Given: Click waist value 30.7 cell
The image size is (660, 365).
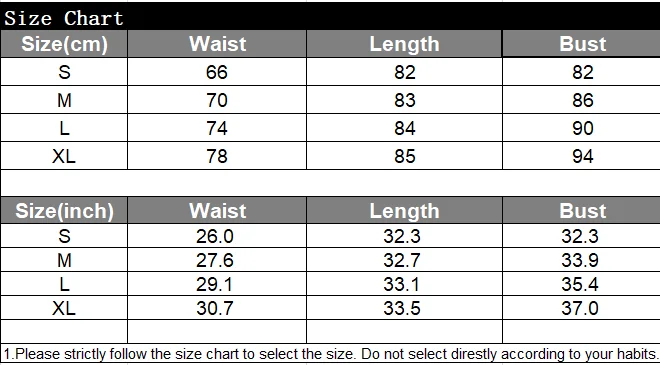Looking at the screenshot, I should pos(217,308).
